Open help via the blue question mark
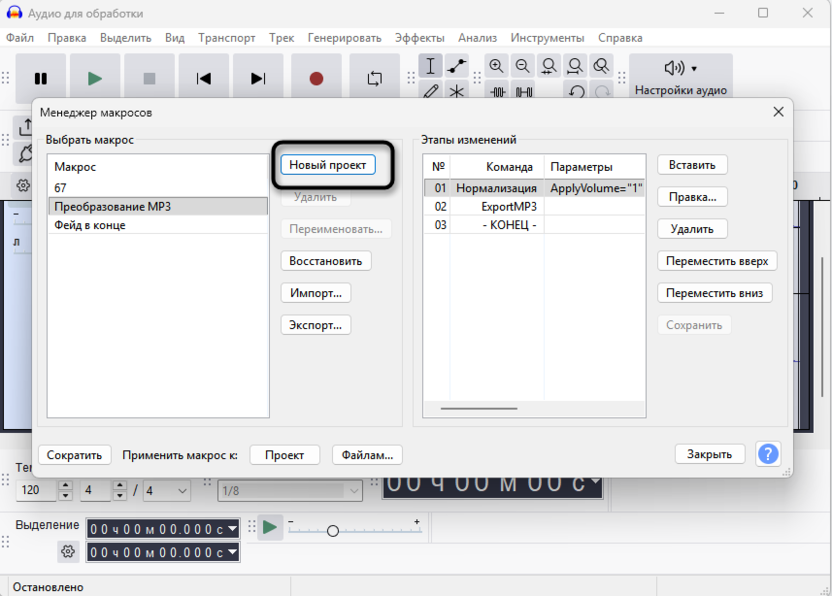832x596 pixels. click(x=768, y=454)
